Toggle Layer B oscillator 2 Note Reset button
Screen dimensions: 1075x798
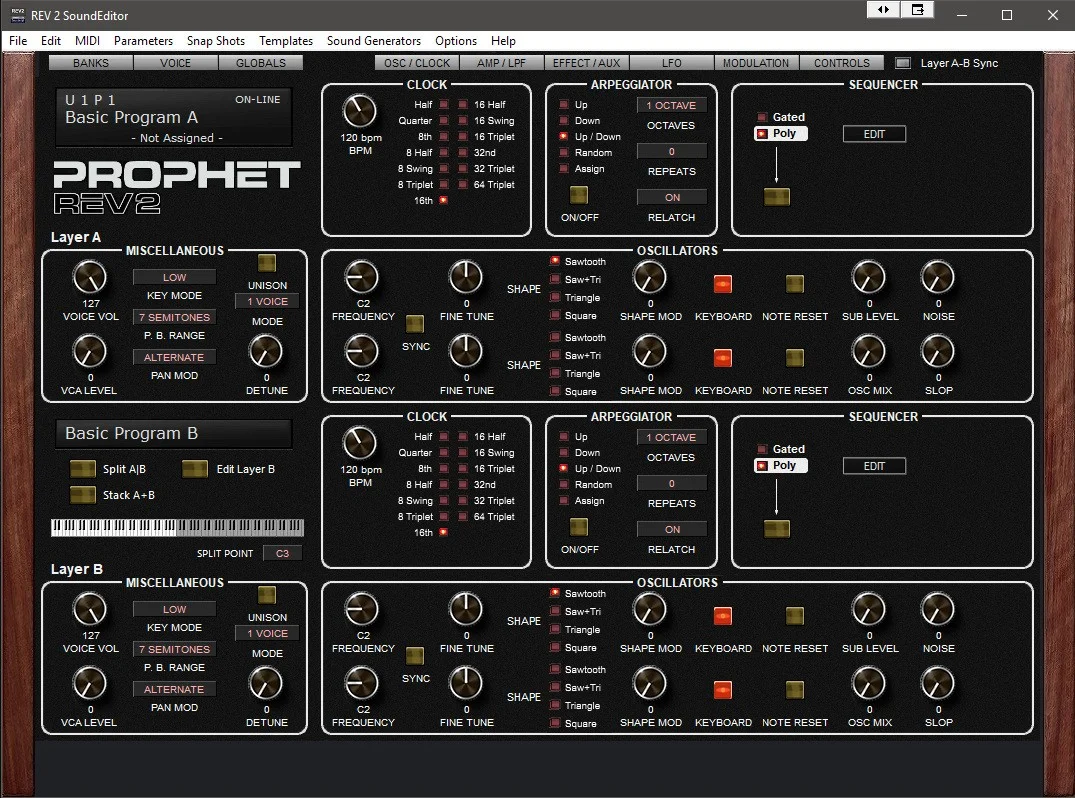(795, 690)
